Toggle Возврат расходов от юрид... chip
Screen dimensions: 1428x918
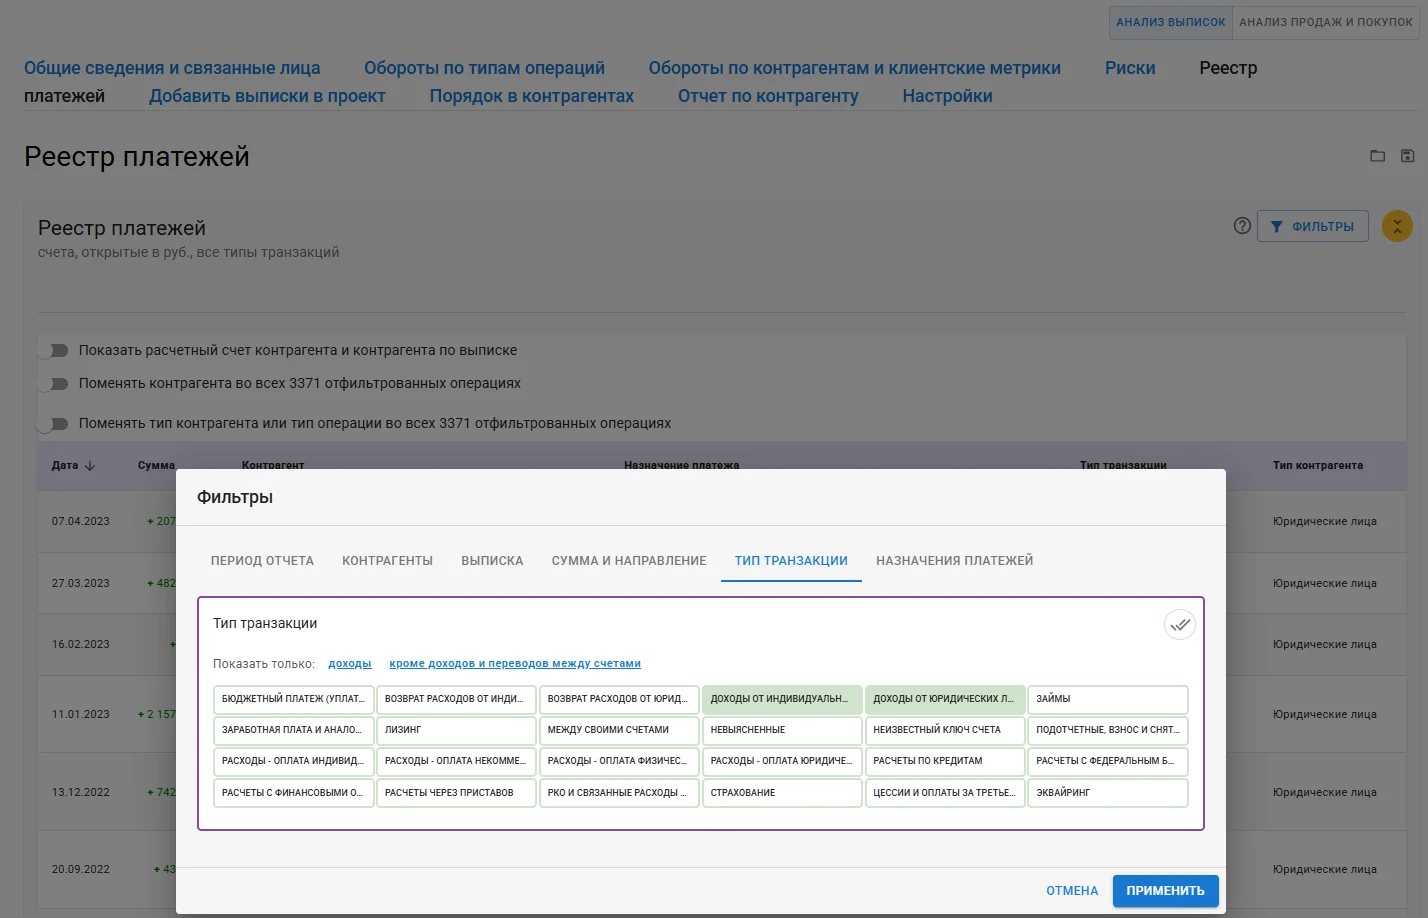pos(619,699)
